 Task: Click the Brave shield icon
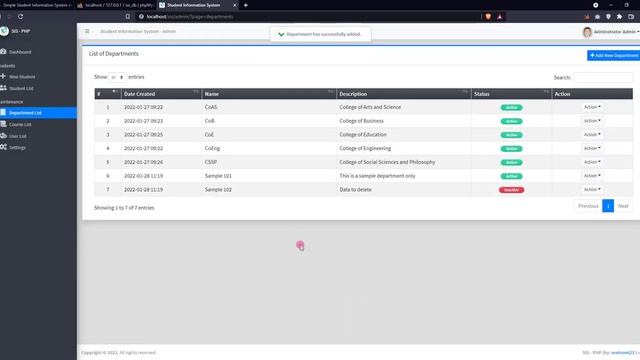(x=488, y=17)
